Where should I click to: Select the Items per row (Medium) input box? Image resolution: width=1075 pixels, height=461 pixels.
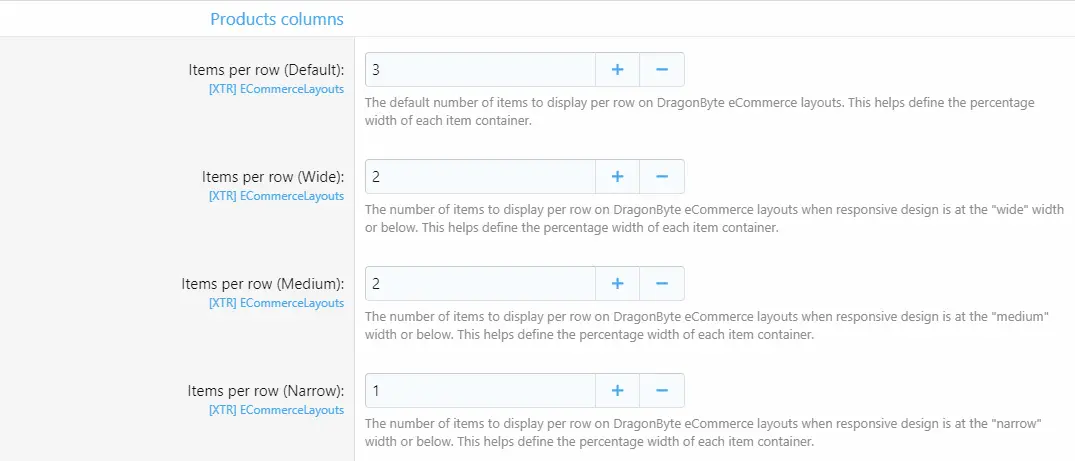[480, 284]
